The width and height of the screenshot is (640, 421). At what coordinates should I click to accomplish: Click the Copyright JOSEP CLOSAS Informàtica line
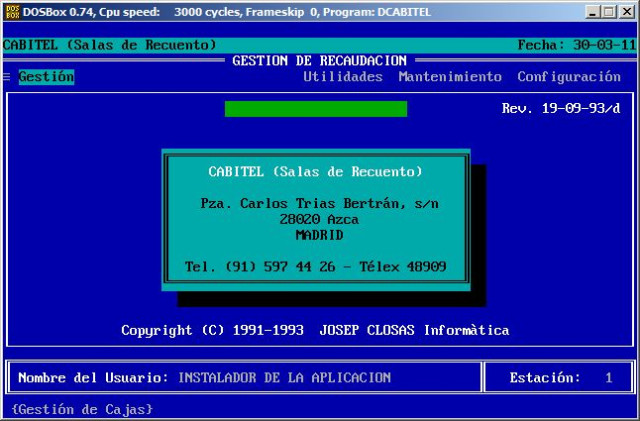(x=315, y=330)
